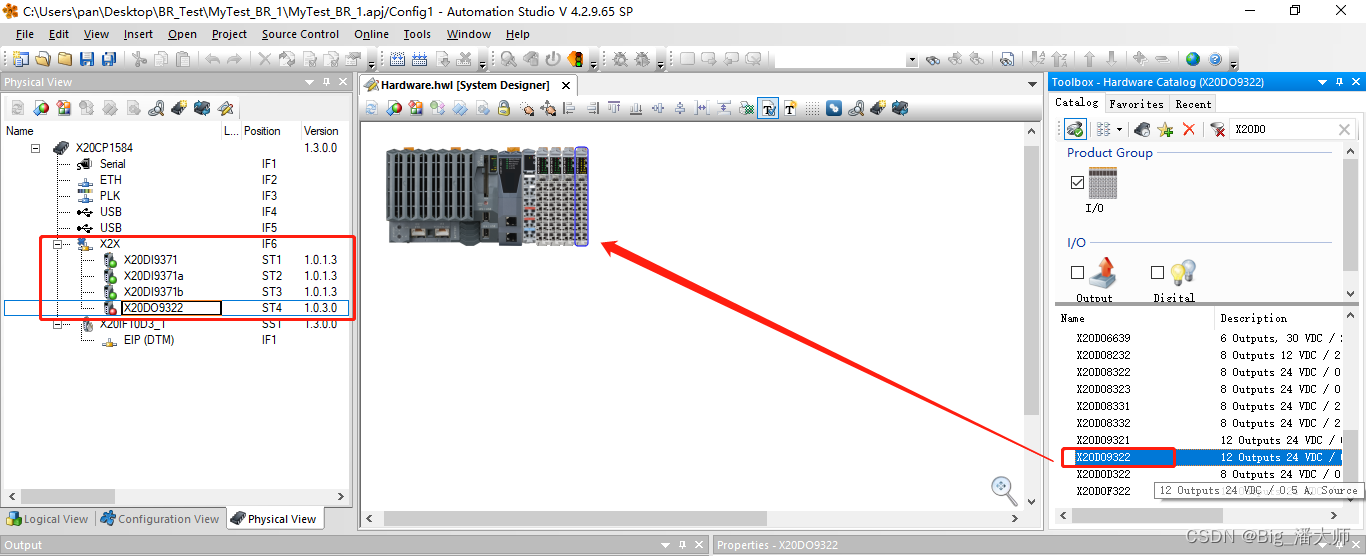This screenshot has height=556, width=1366.
Task: Select X20DO6639 in the catalog list
Action: 1103,338
